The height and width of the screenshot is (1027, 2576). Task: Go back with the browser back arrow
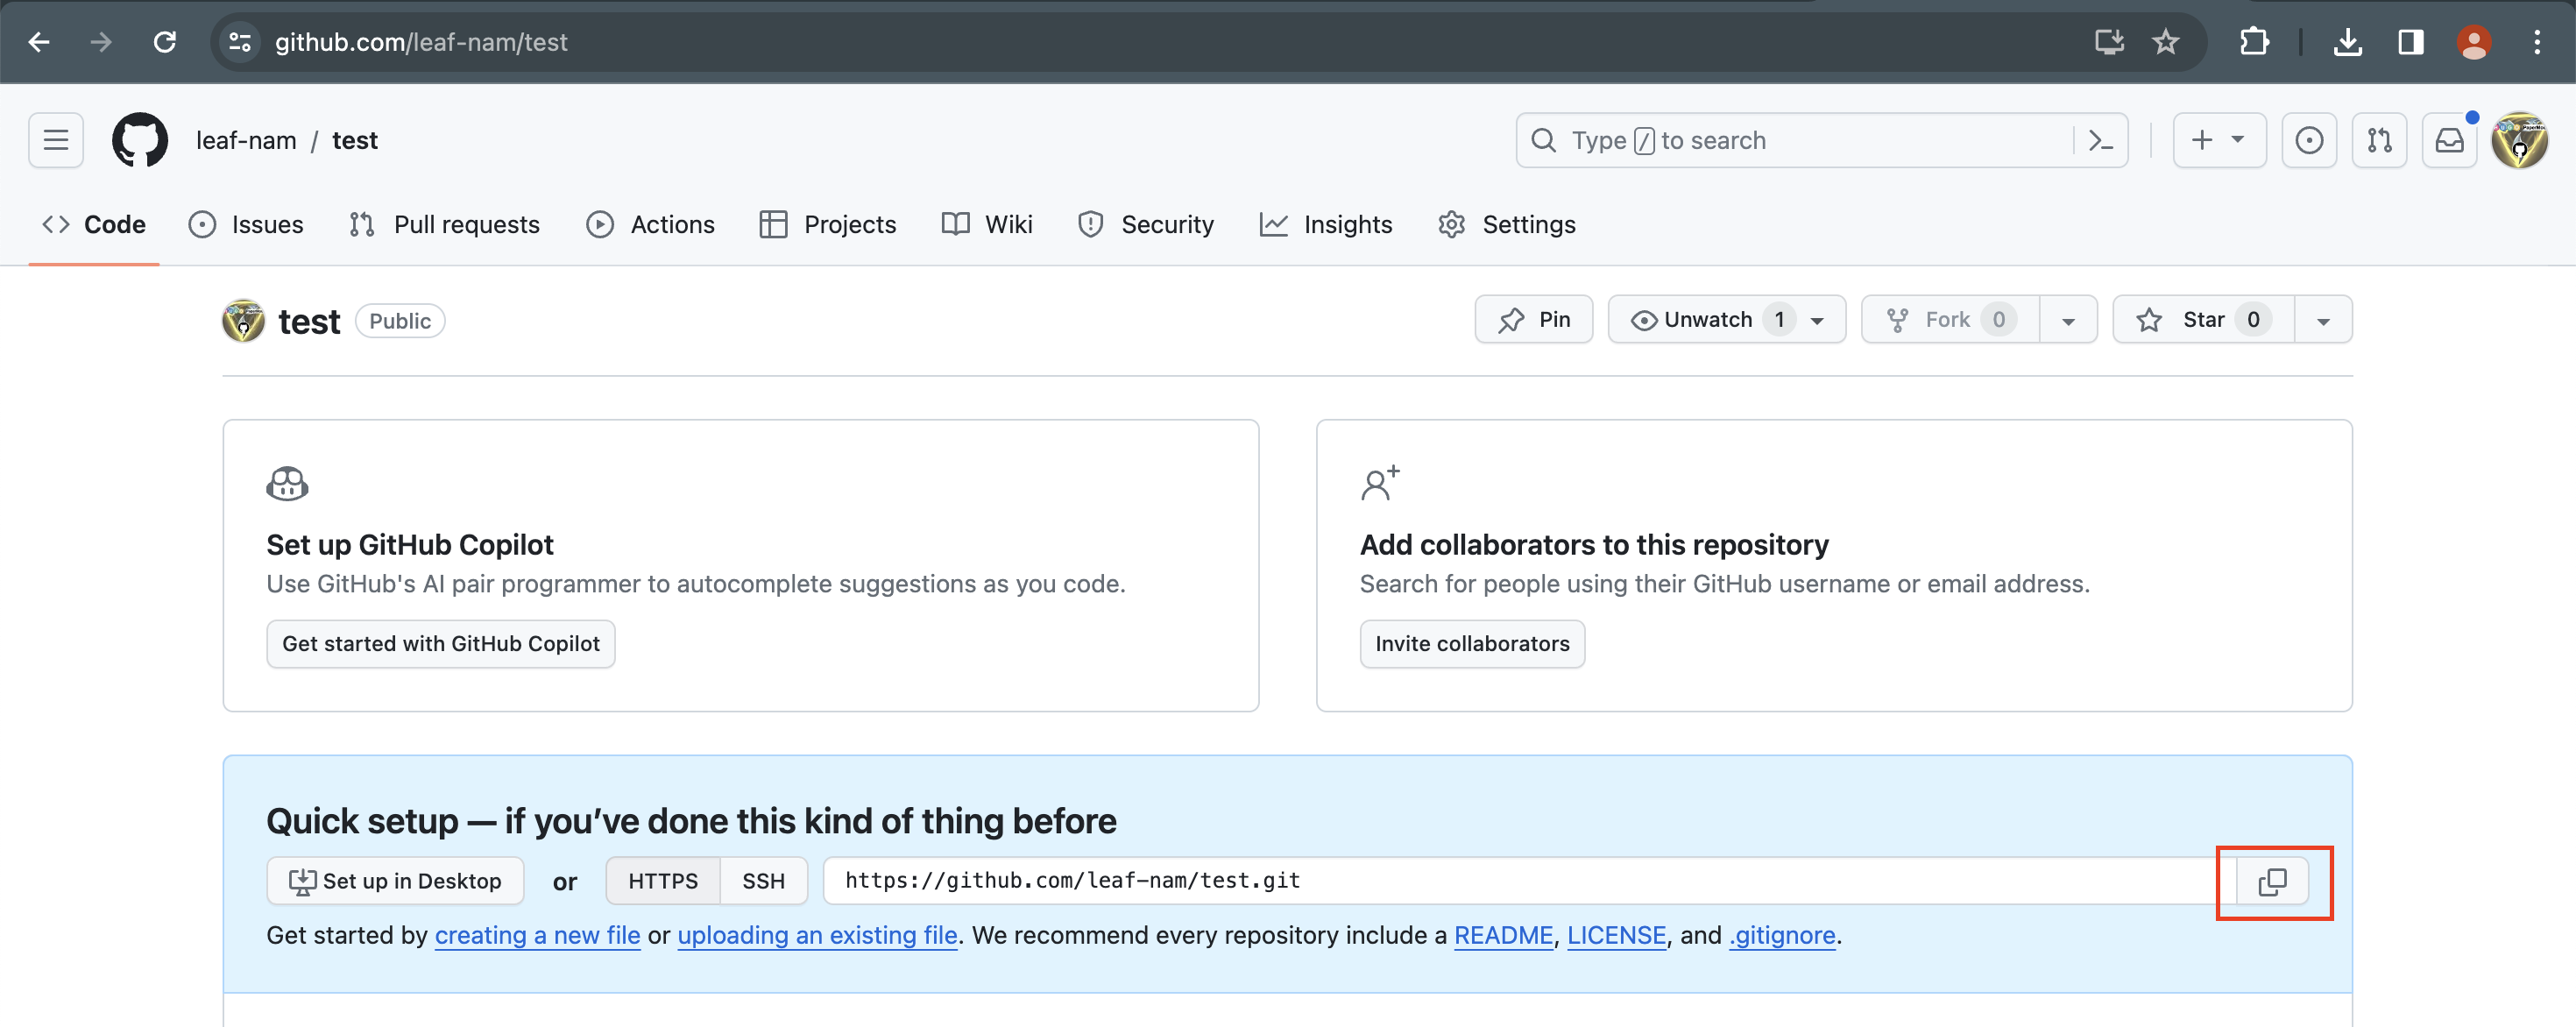pyautogui.click(x=39, y=42)
